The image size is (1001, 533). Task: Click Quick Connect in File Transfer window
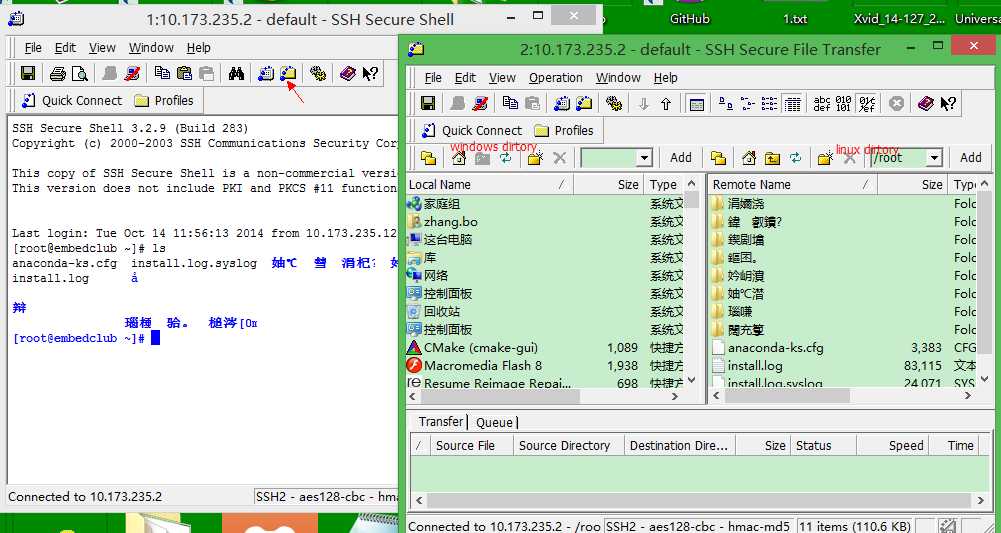click(x=472, y=131)
